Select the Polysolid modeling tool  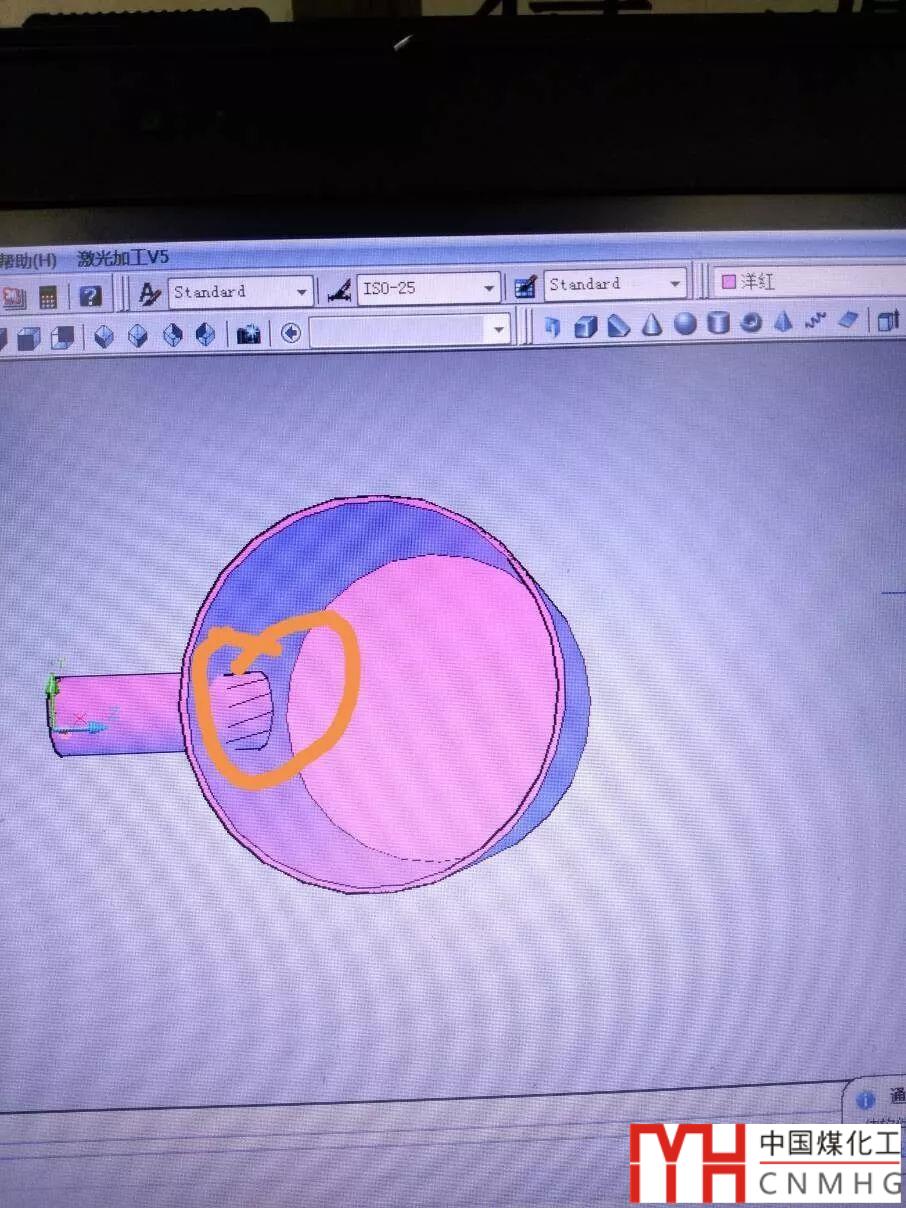pos(553,326)
